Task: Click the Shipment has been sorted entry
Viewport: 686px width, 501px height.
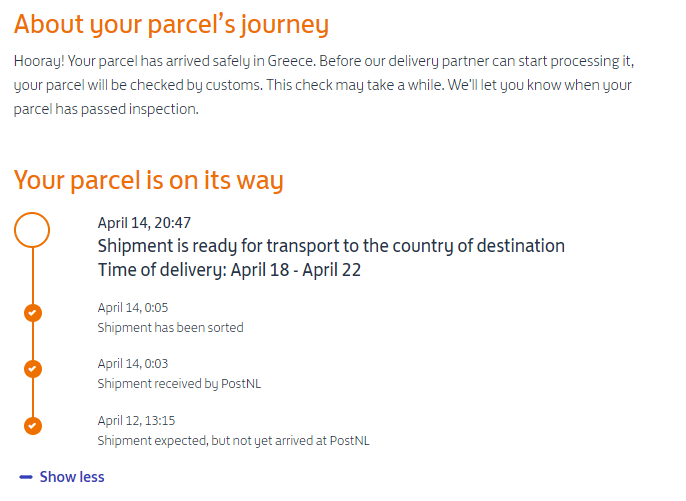Action: tap(171, 328)
